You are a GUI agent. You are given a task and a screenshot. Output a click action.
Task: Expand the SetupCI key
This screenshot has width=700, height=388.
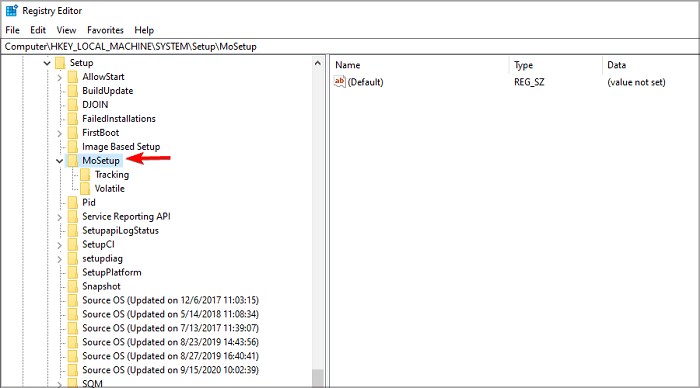coord(59,245)
